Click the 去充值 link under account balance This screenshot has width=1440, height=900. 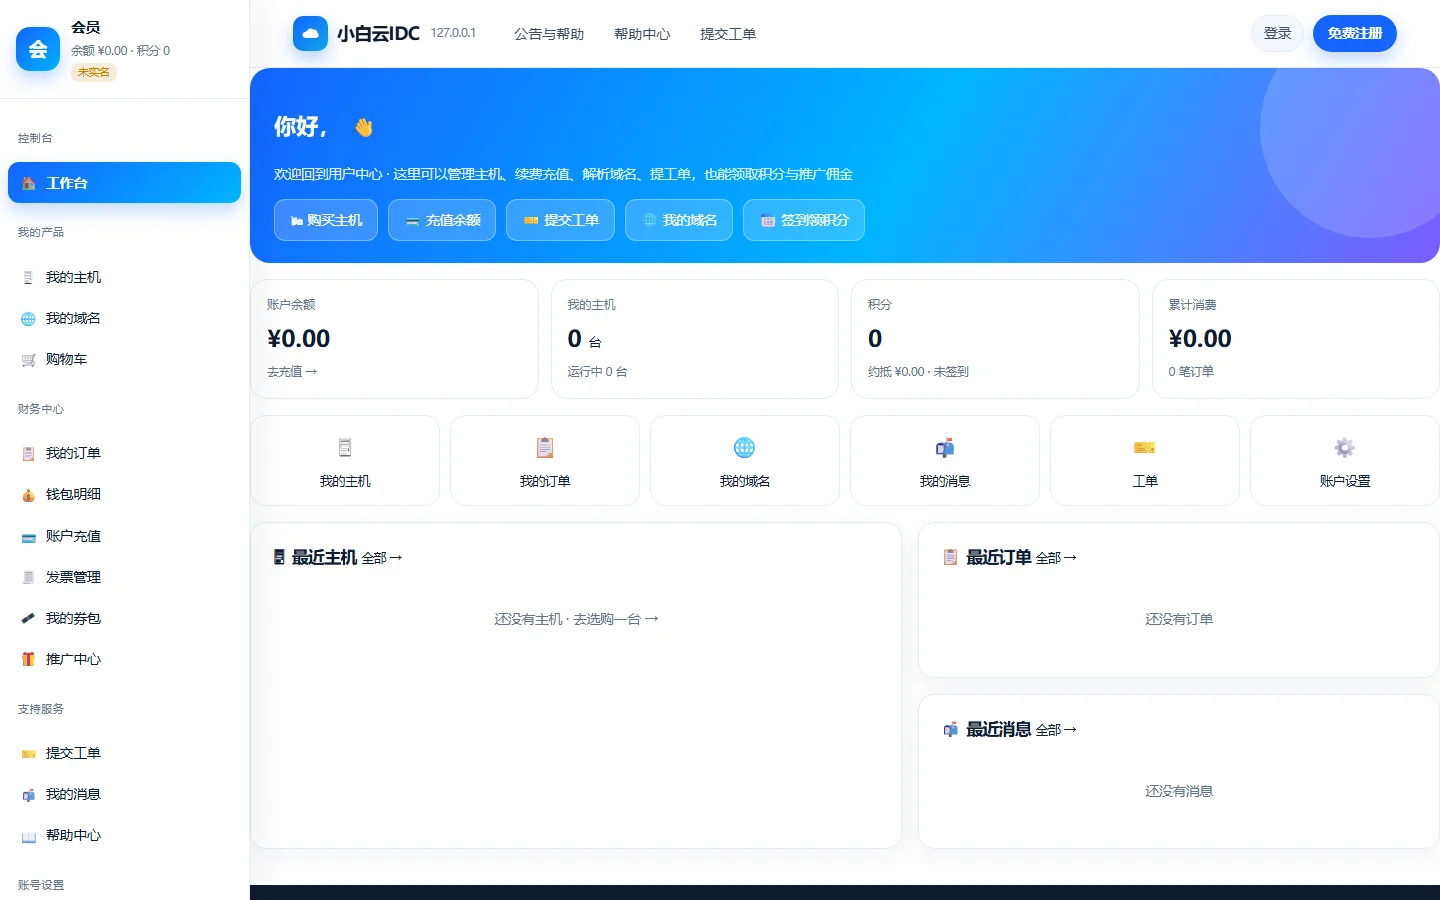pos(292,371)
